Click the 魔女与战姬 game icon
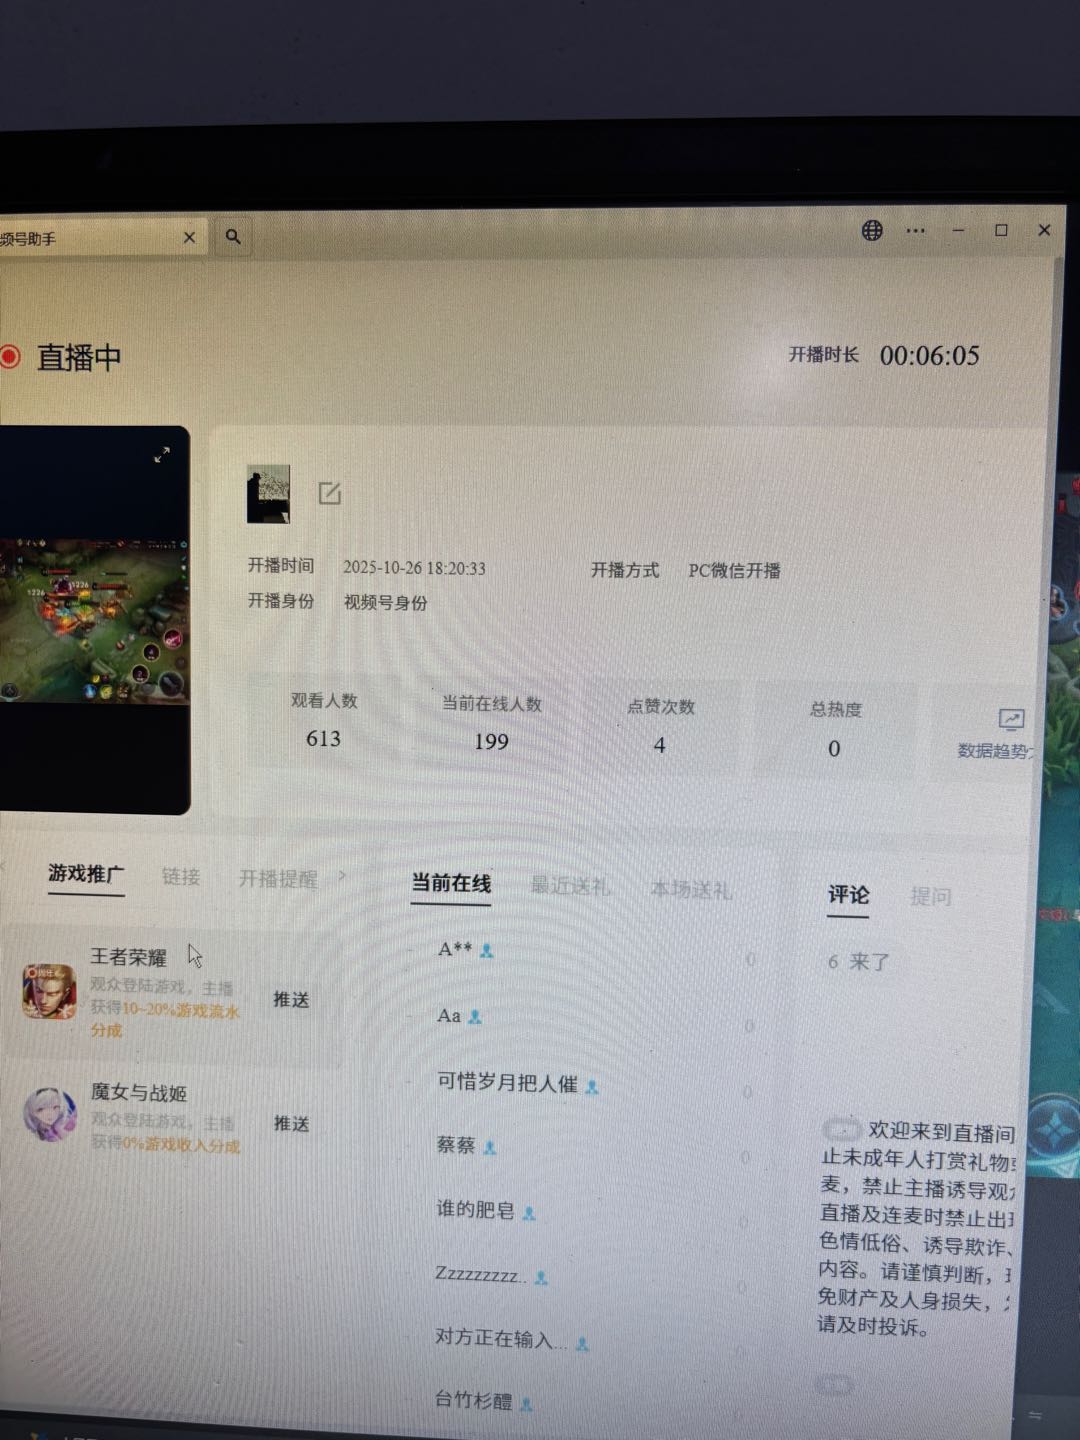This screenshot has height=1440, width=1080. (x=50, y=1115)
